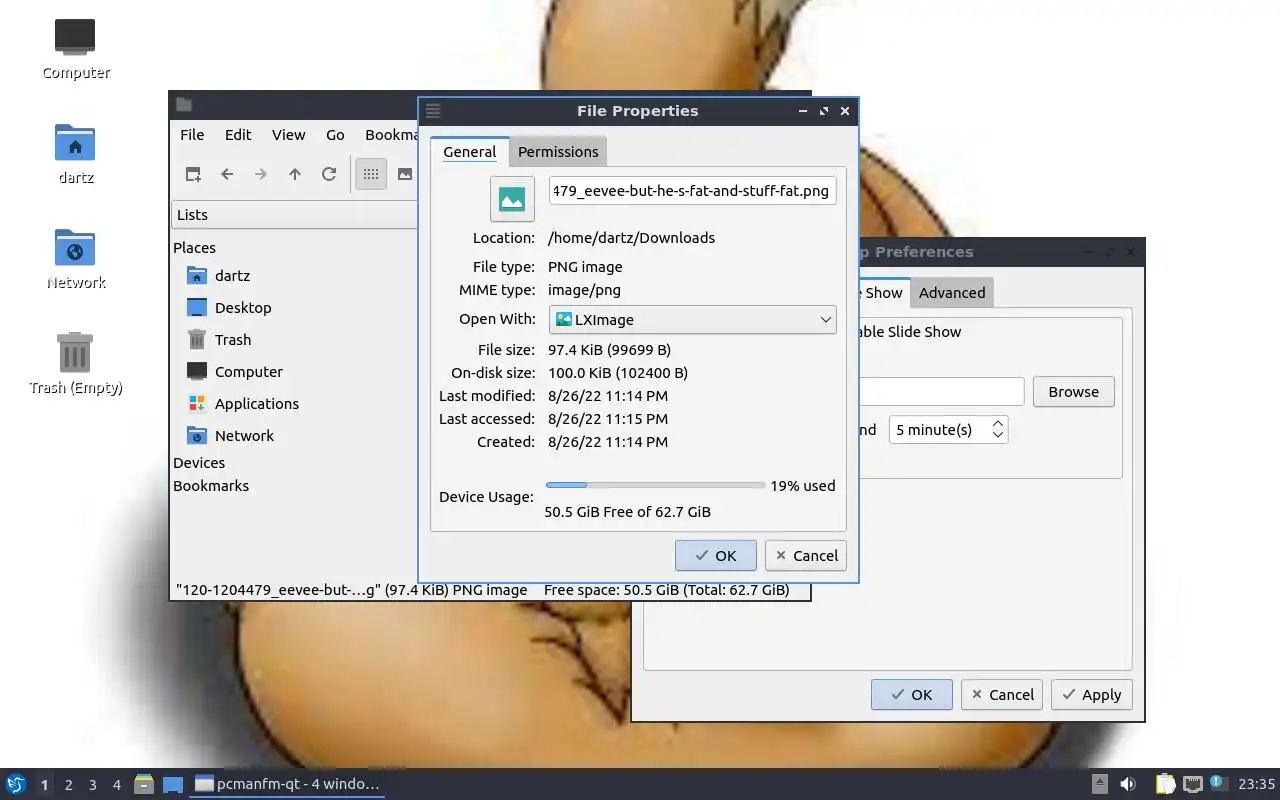Switch to the Slide Show tab
Viewport: 1280px width, 800px height.
pos(883,293)
